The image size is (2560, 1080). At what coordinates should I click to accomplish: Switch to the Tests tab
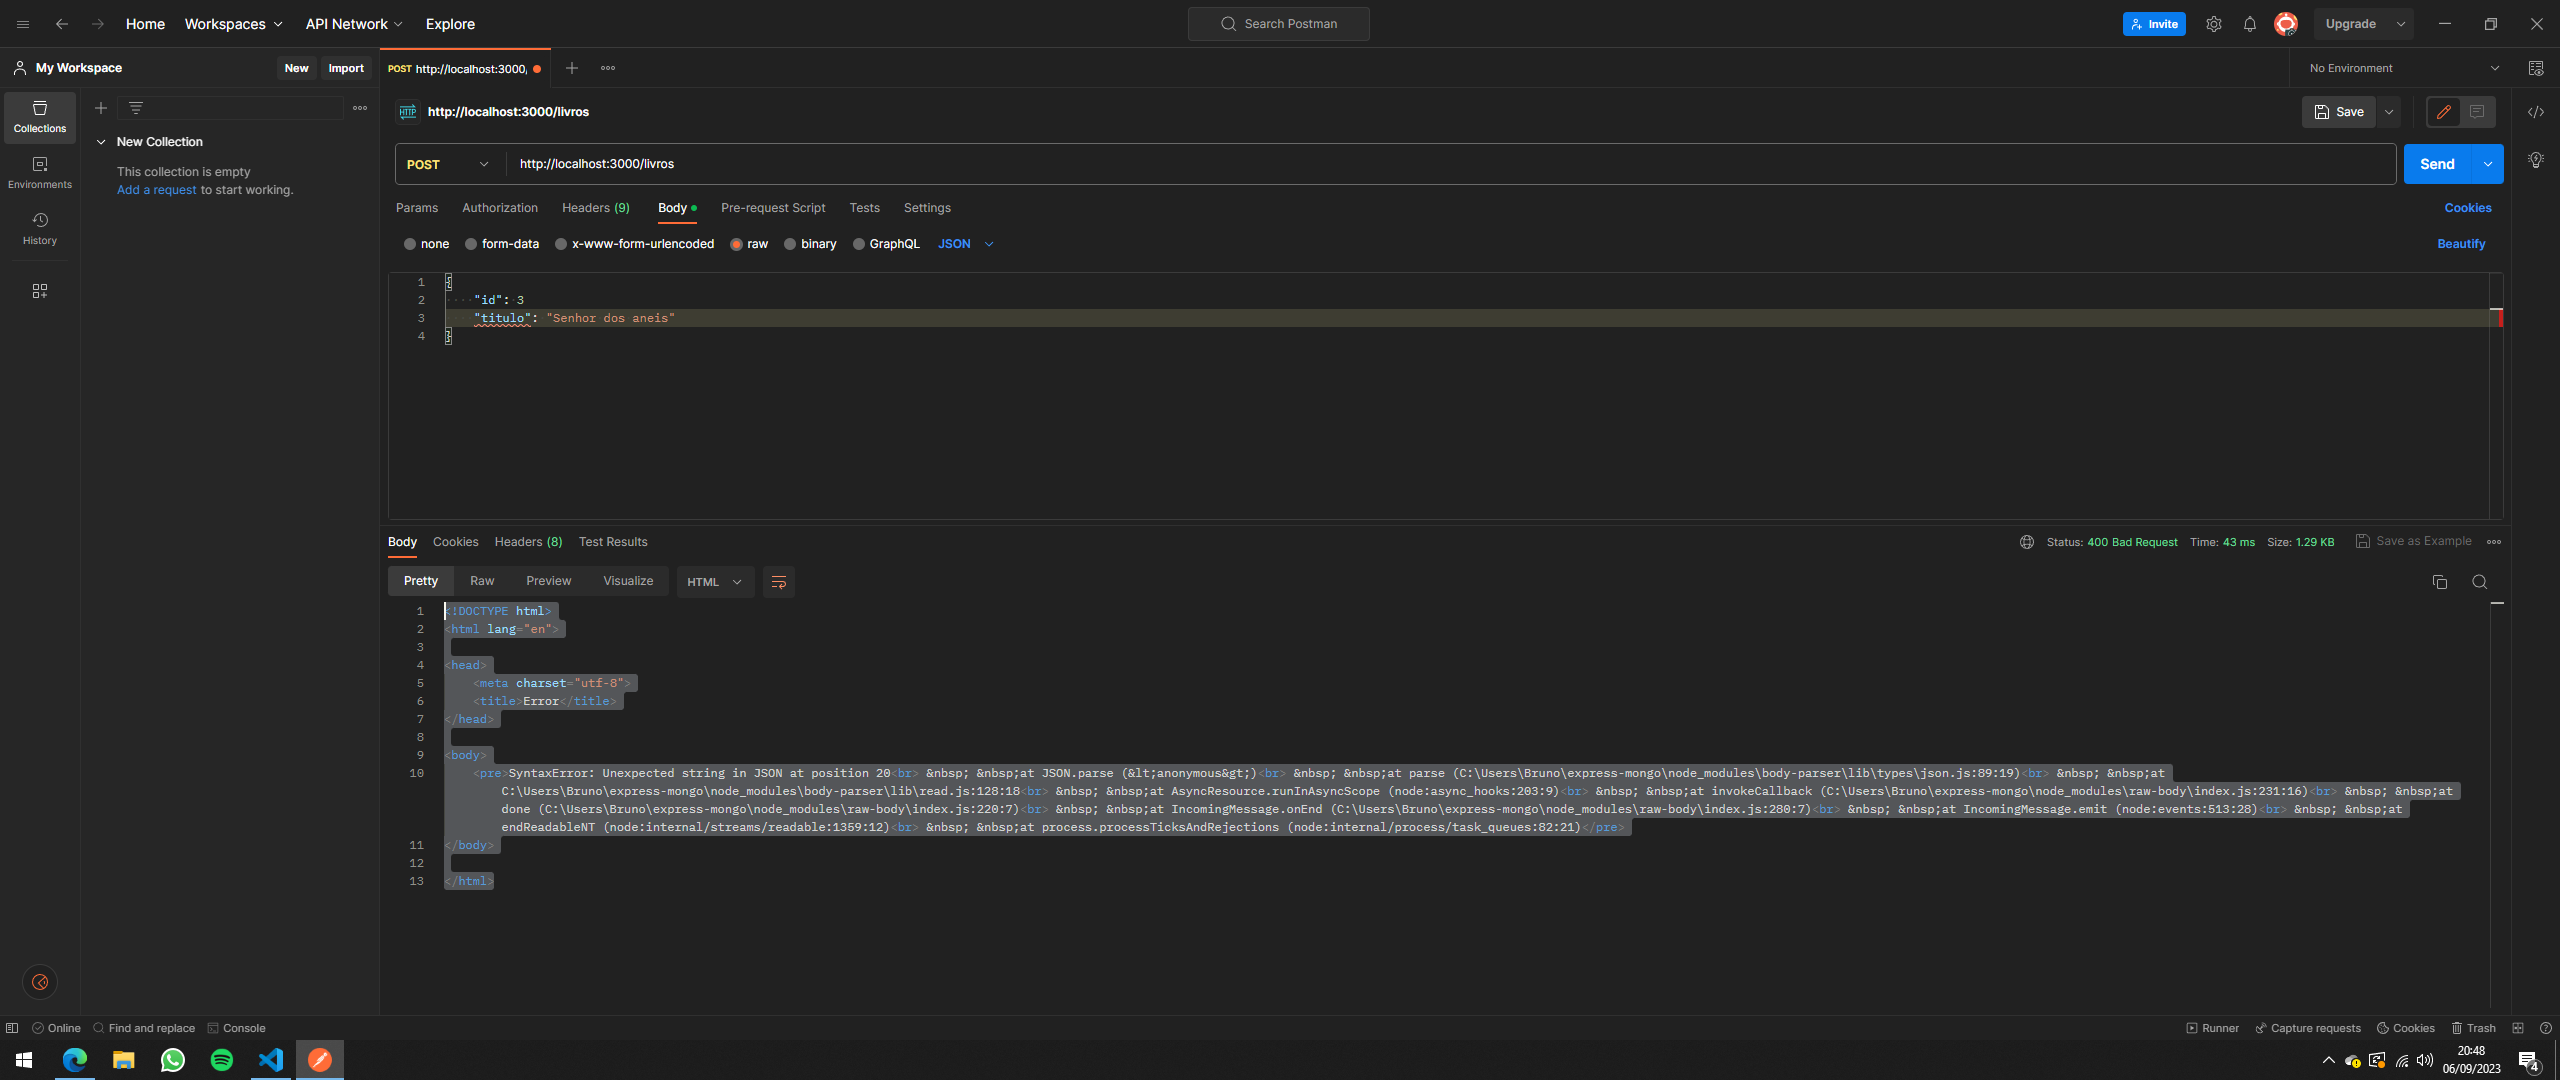pos(865,208)
